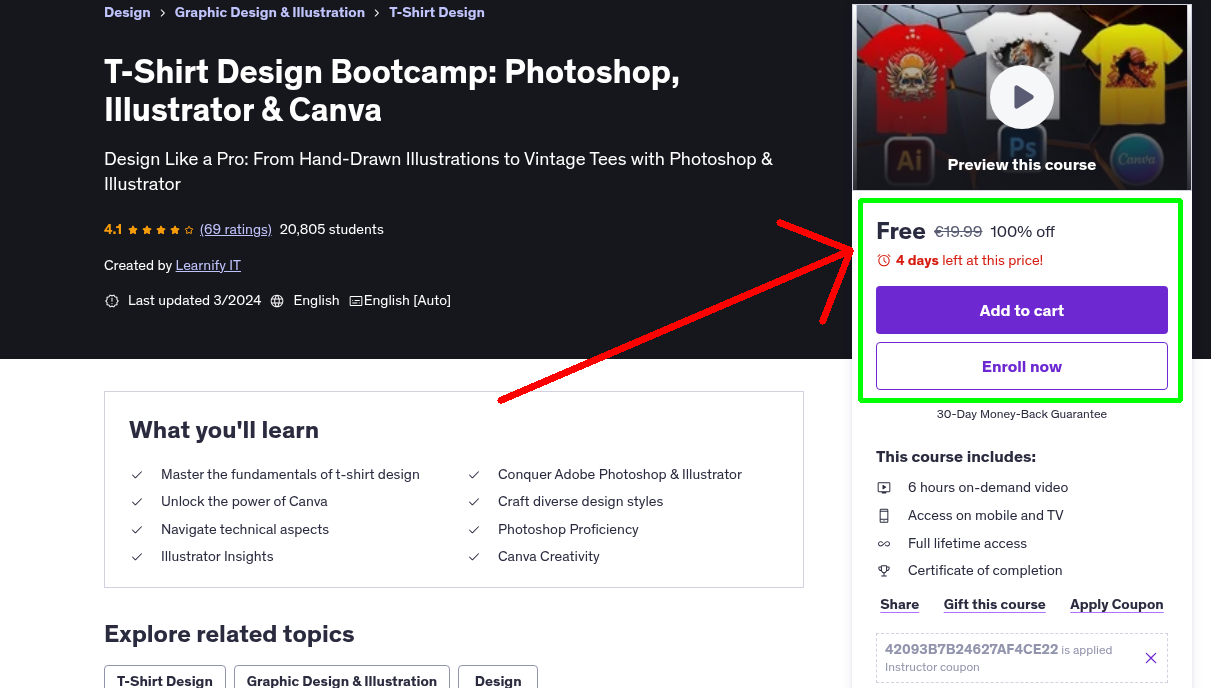
Task: Click the 6 hours on-demand video text
Action: (988, 487)
